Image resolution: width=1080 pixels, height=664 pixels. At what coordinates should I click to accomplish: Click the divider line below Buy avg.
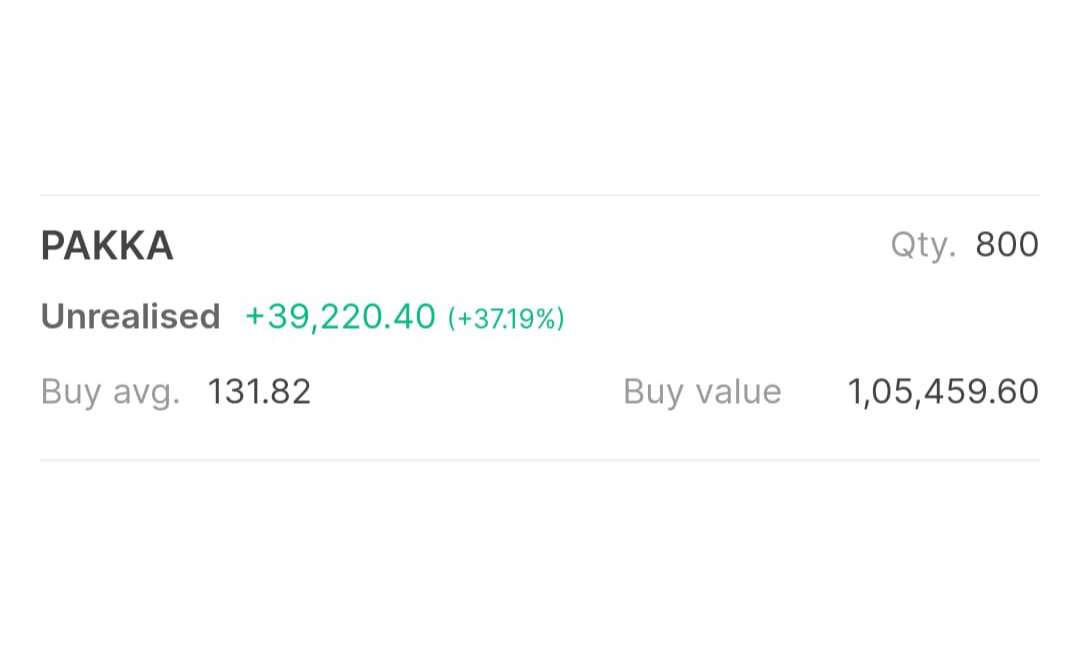point(540,460)
